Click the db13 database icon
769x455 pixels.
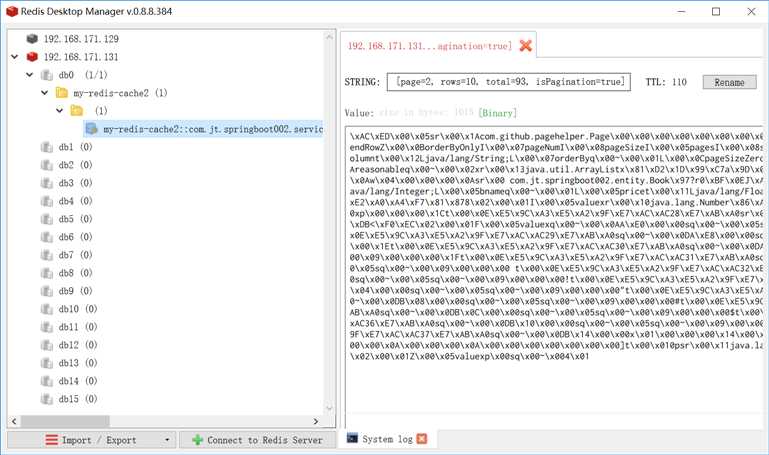47,363
